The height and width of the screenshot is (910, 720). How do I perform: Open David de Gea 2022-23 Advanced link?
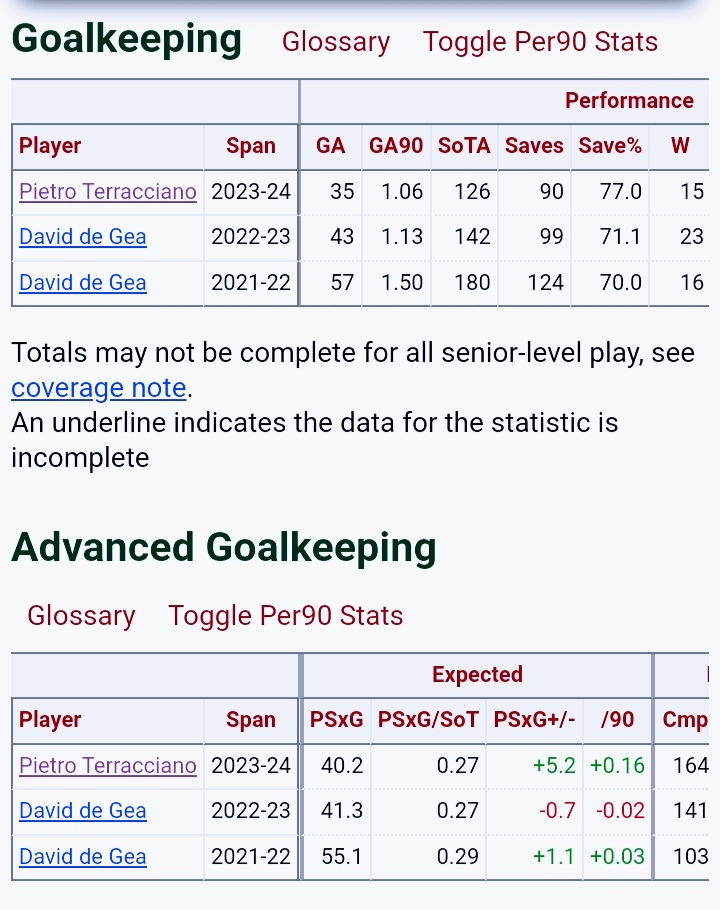pos(83,811)
